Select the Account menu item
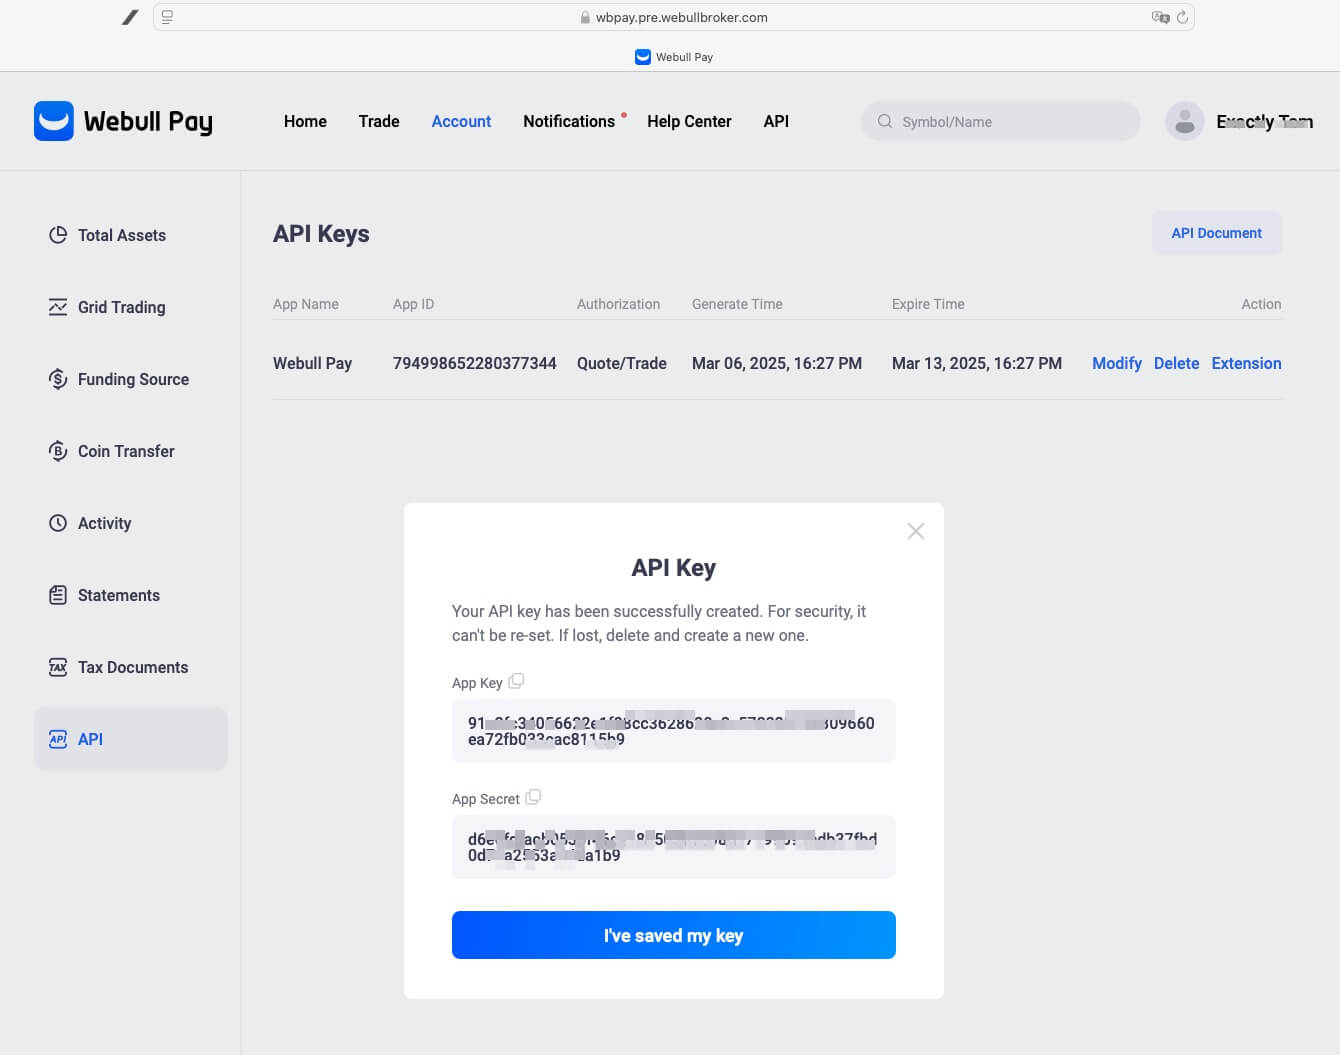The height and width of the screenshot is (1055, 1340). [461, 121]
